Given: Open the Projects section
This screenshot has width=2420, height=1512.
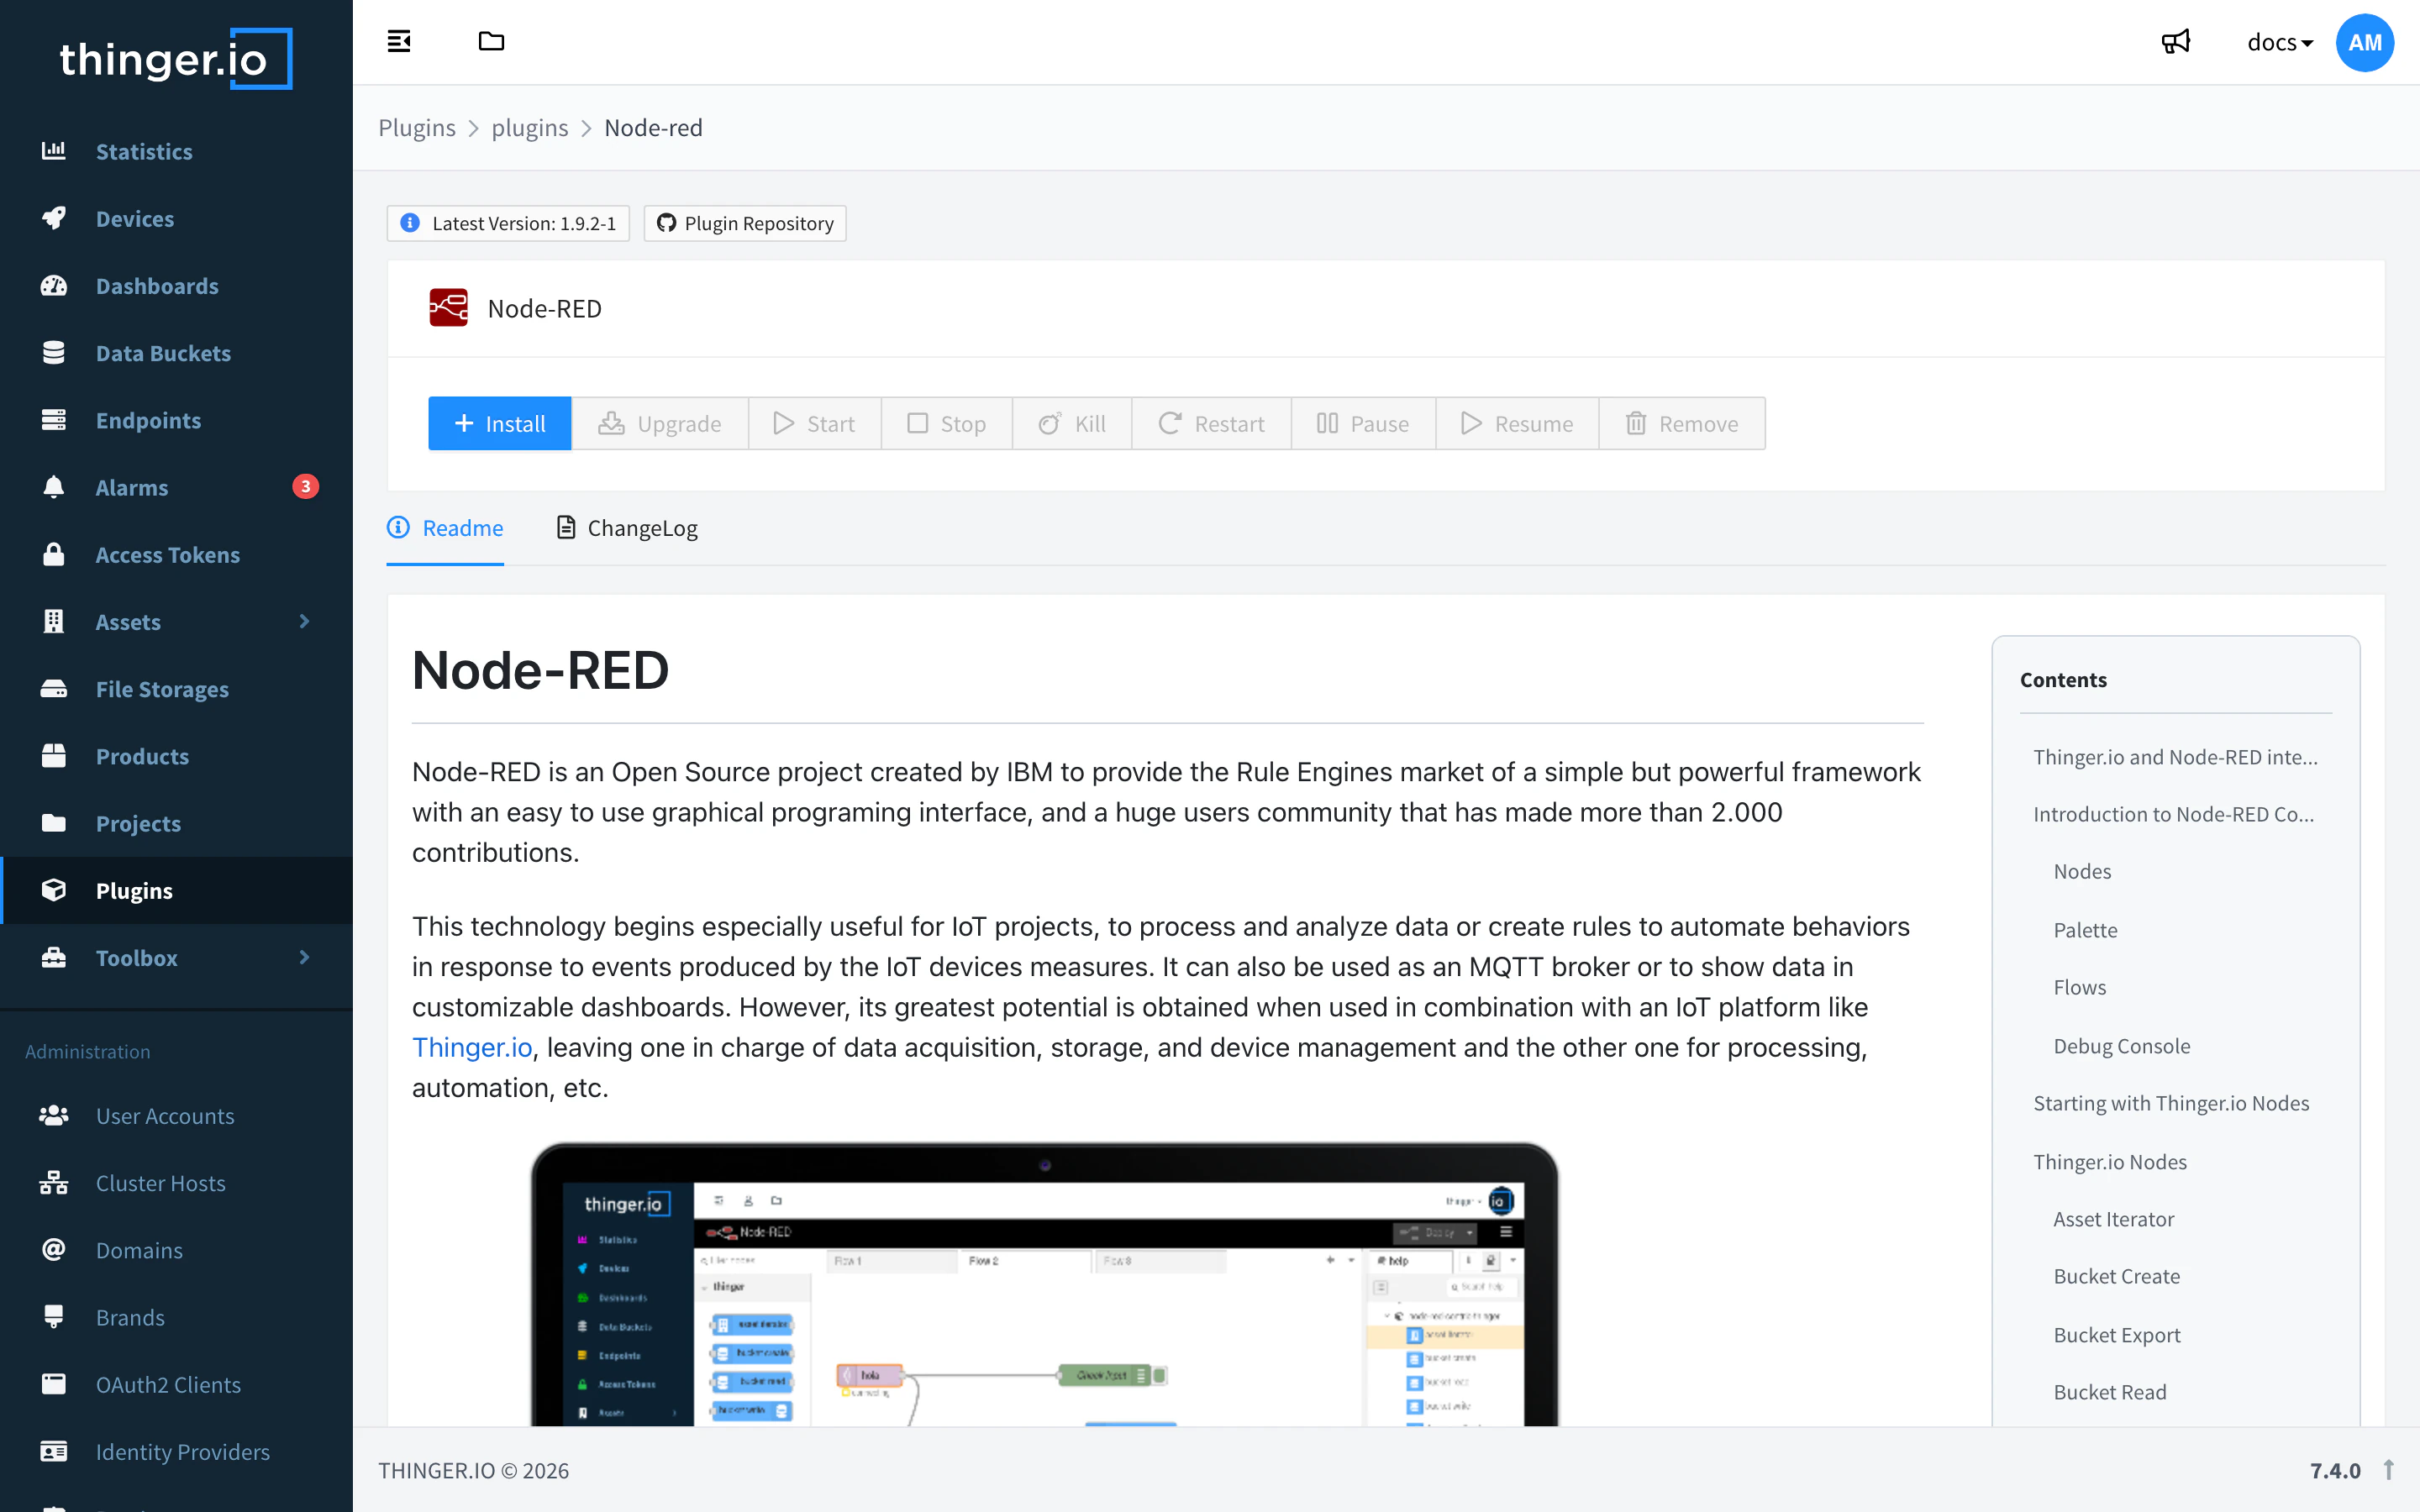Looking at the screenshot, I should 176,823.
